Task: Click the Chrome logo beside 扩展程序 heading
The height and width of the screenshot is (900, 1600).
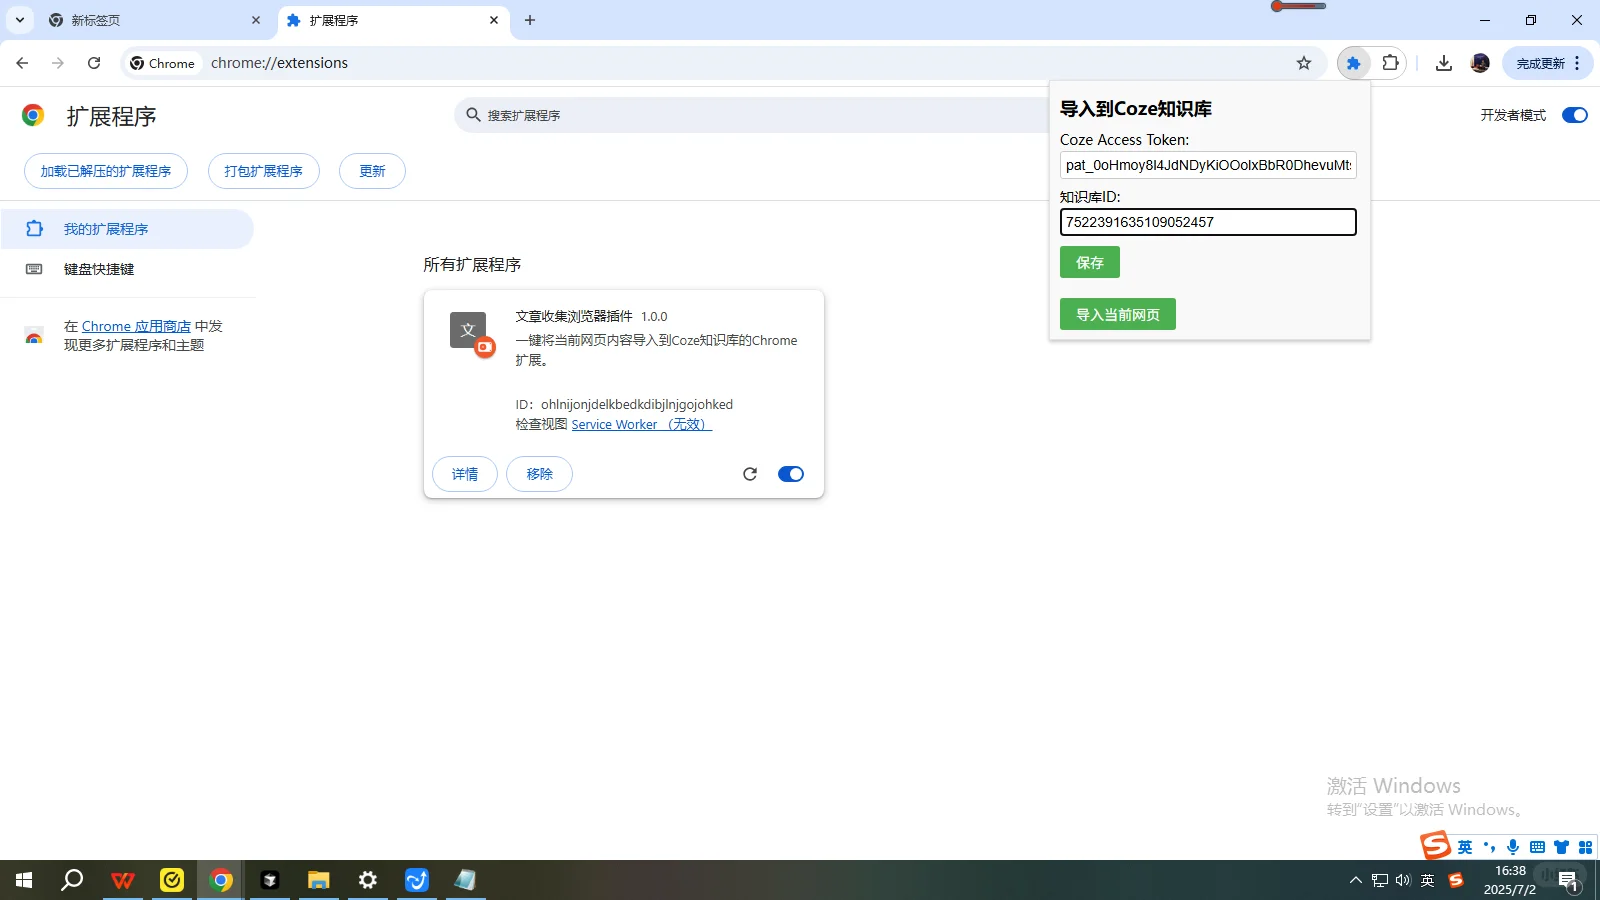Action: [33, 116]
